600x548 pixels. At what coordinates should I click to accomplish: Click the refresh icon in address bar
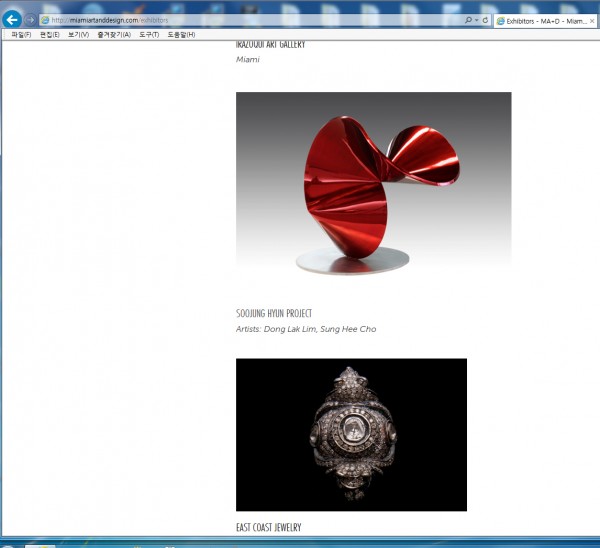click(485, 20)
